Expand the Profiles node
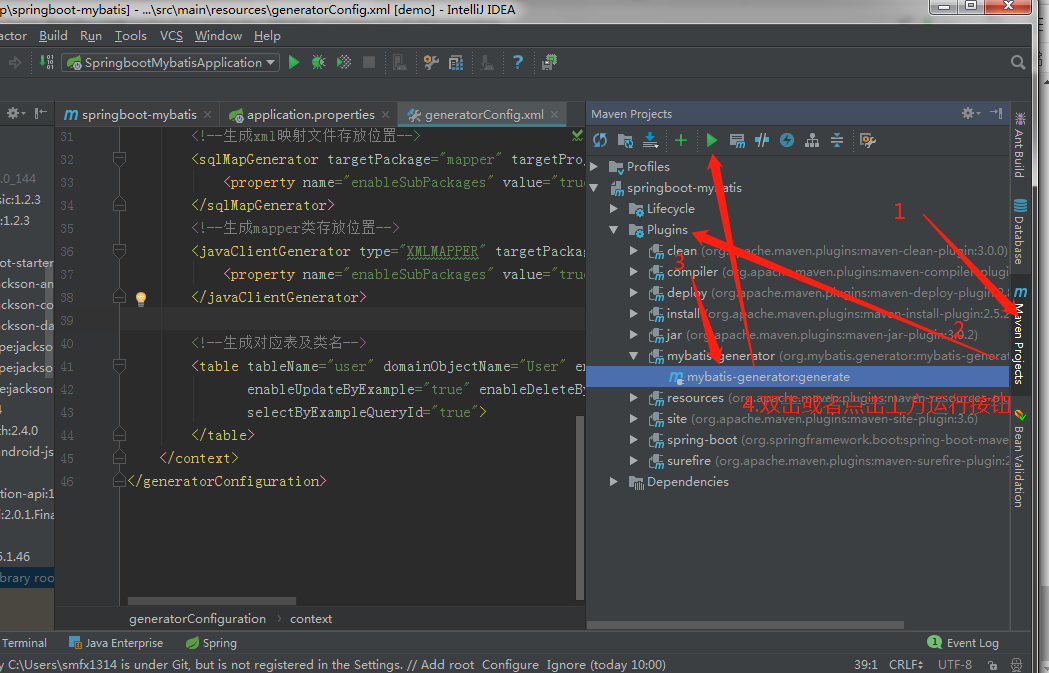 (x=594, y=167)
